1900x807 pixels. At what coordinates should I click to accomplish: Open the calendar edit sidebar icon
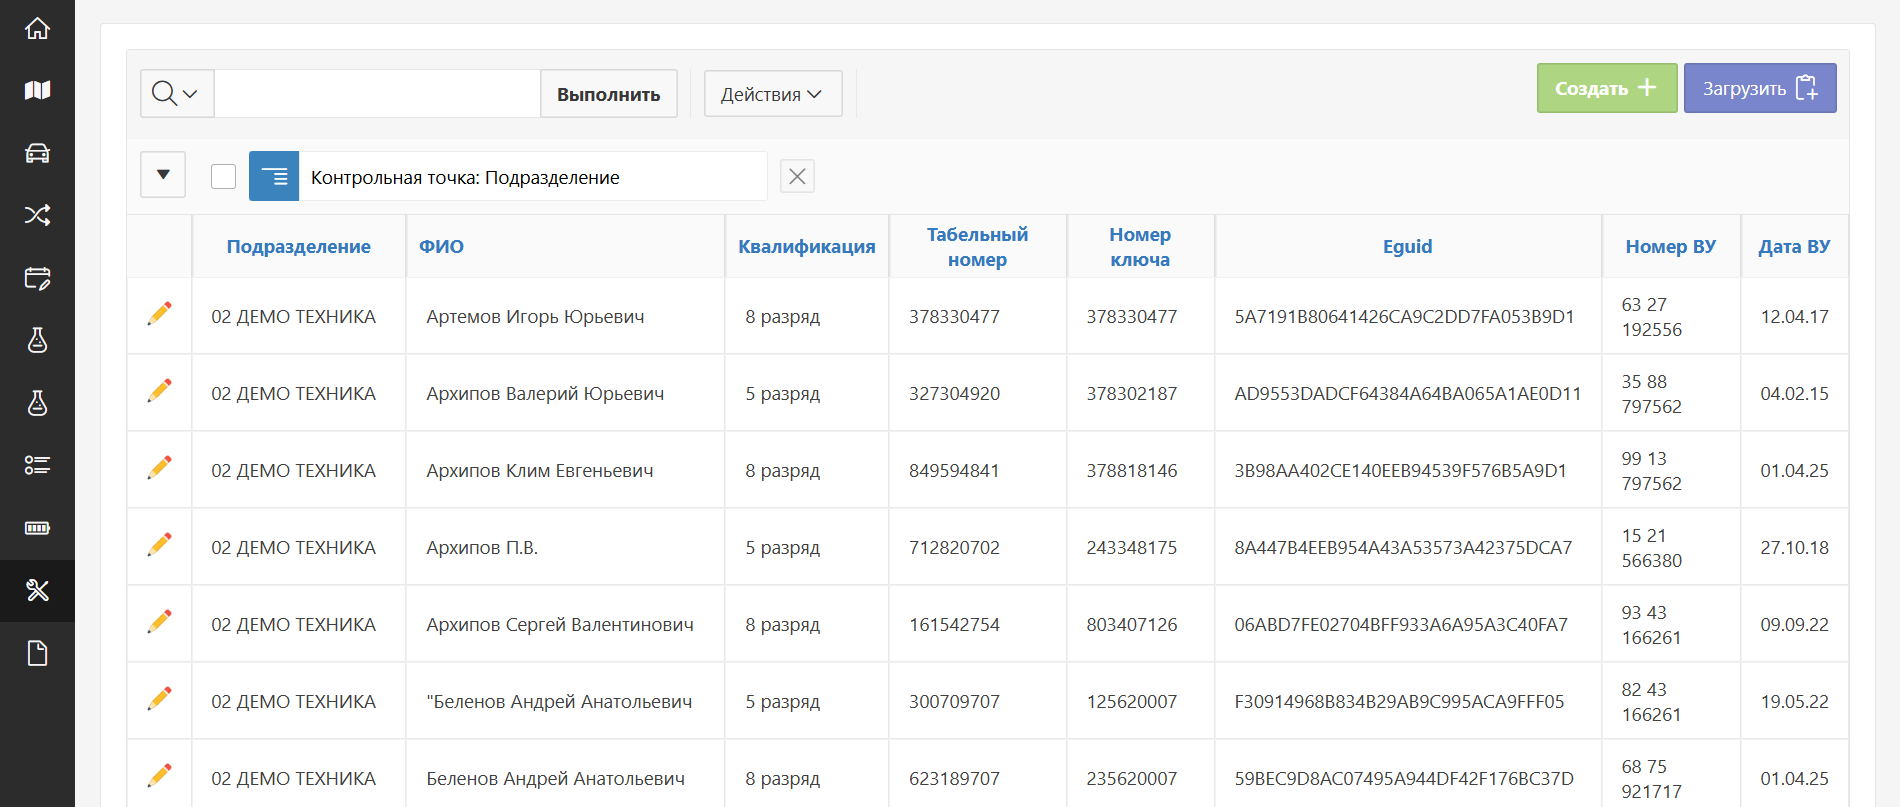point(37,278)
